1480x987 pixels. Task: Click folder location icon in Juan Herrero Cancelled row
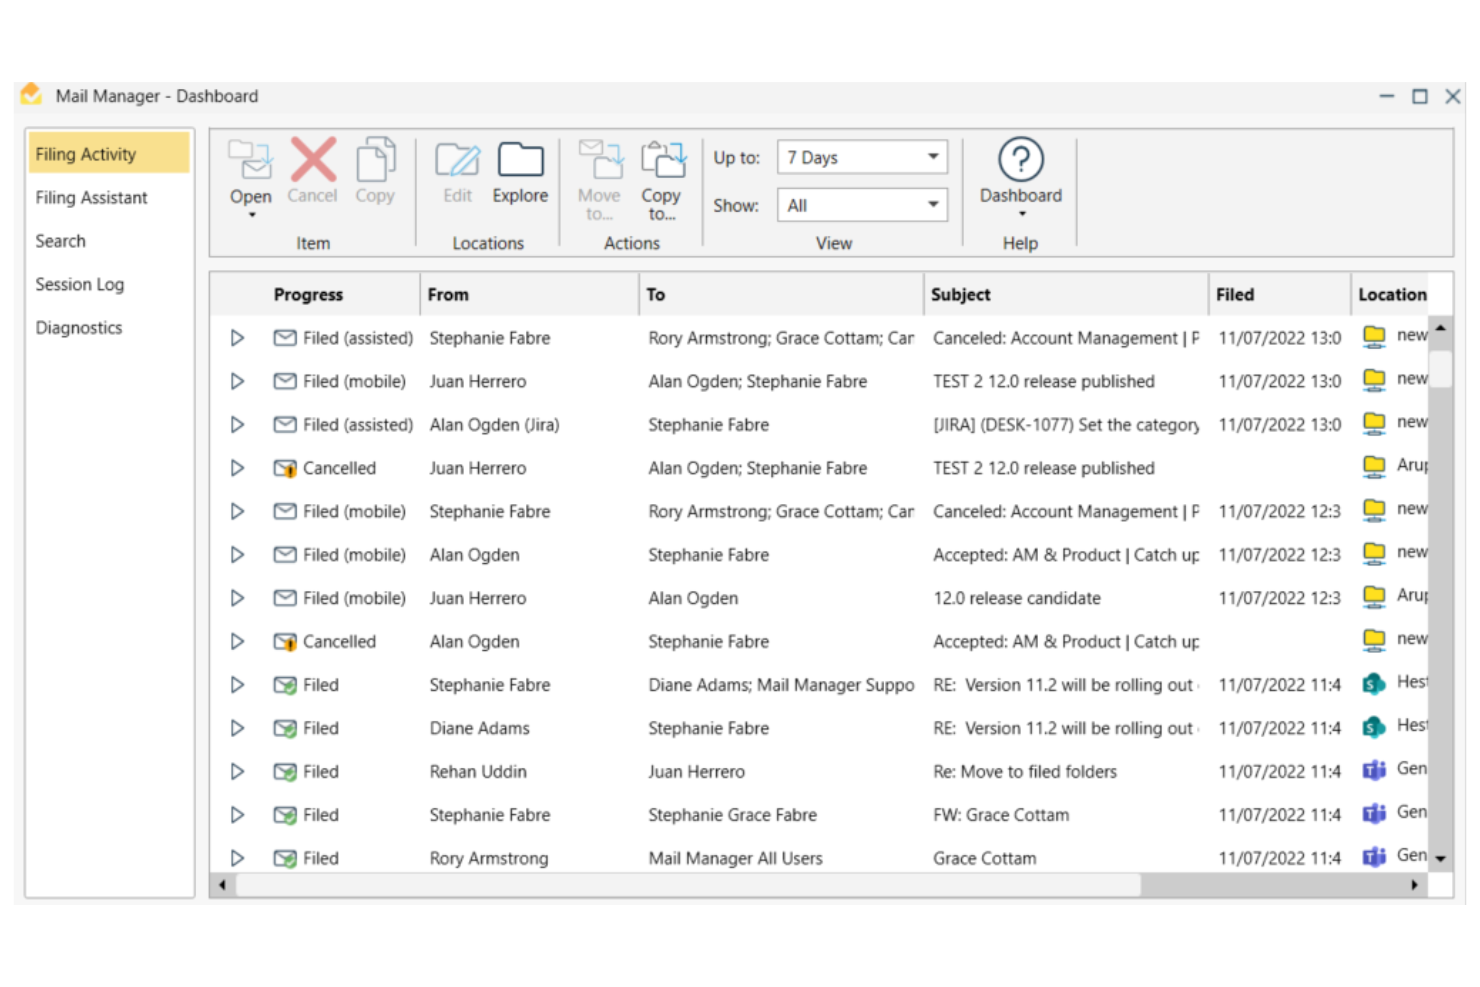coord(1375,466)
